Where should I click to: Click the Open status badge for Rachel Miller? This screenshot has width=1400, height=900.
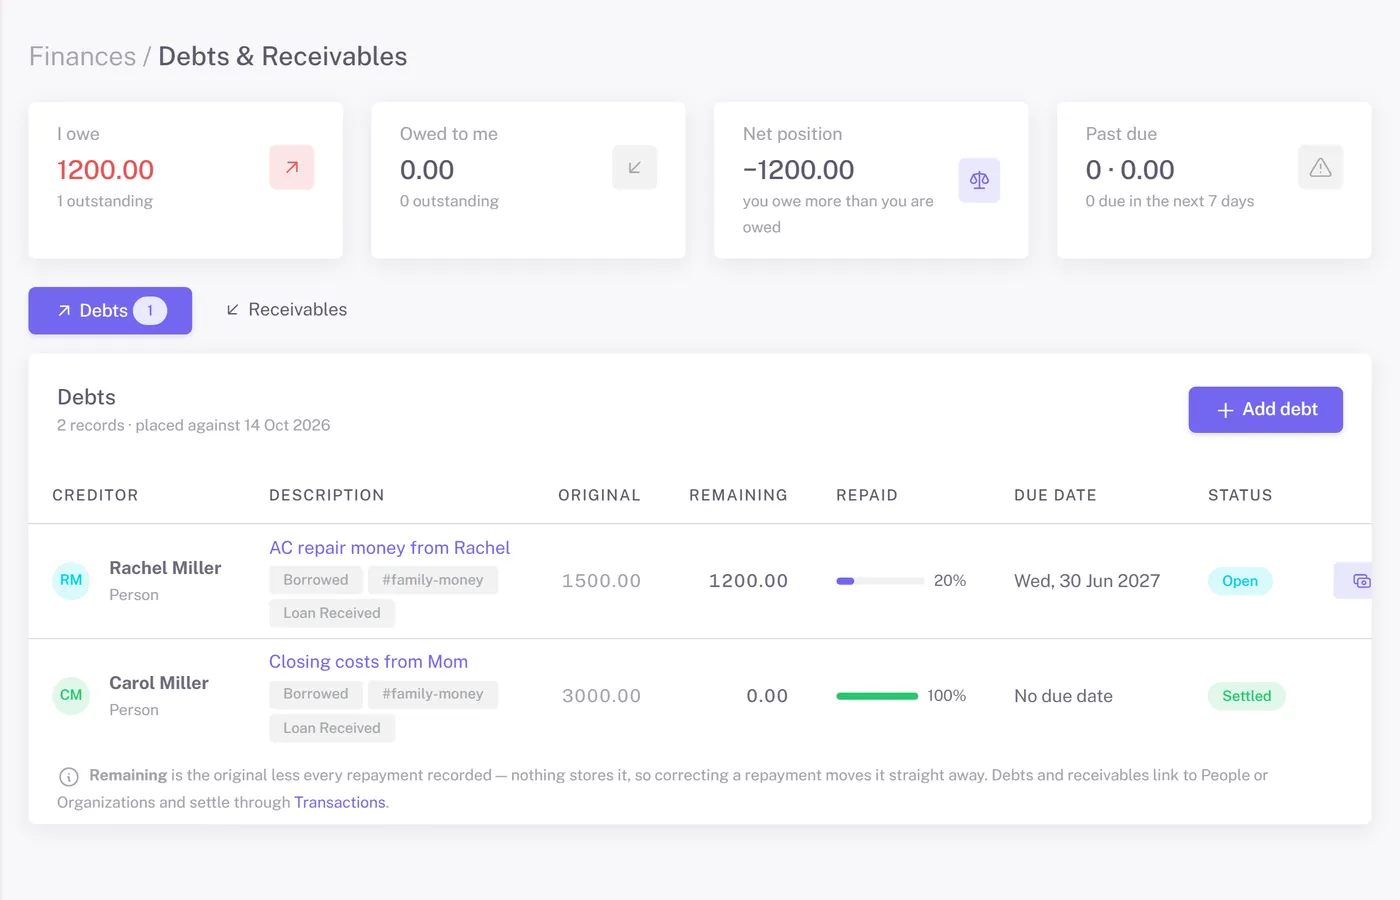click(x=1240, y=581)
